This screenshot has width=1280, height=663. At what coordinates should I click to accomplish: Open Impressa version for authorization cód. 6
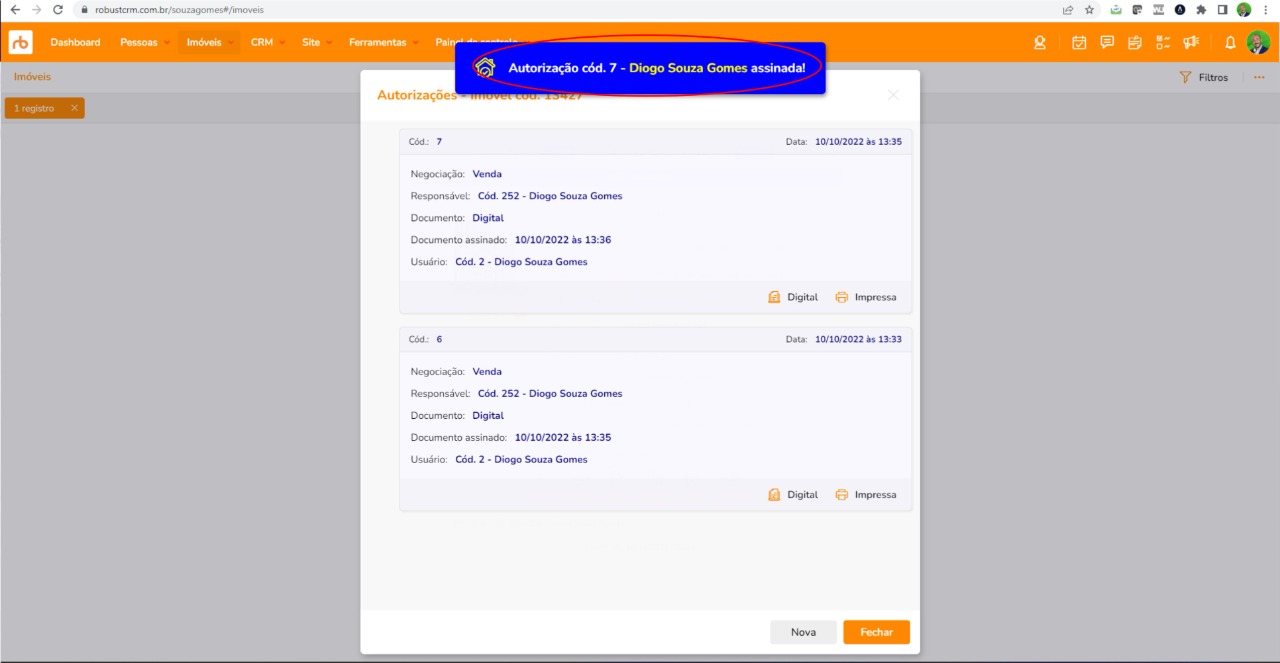865,495
